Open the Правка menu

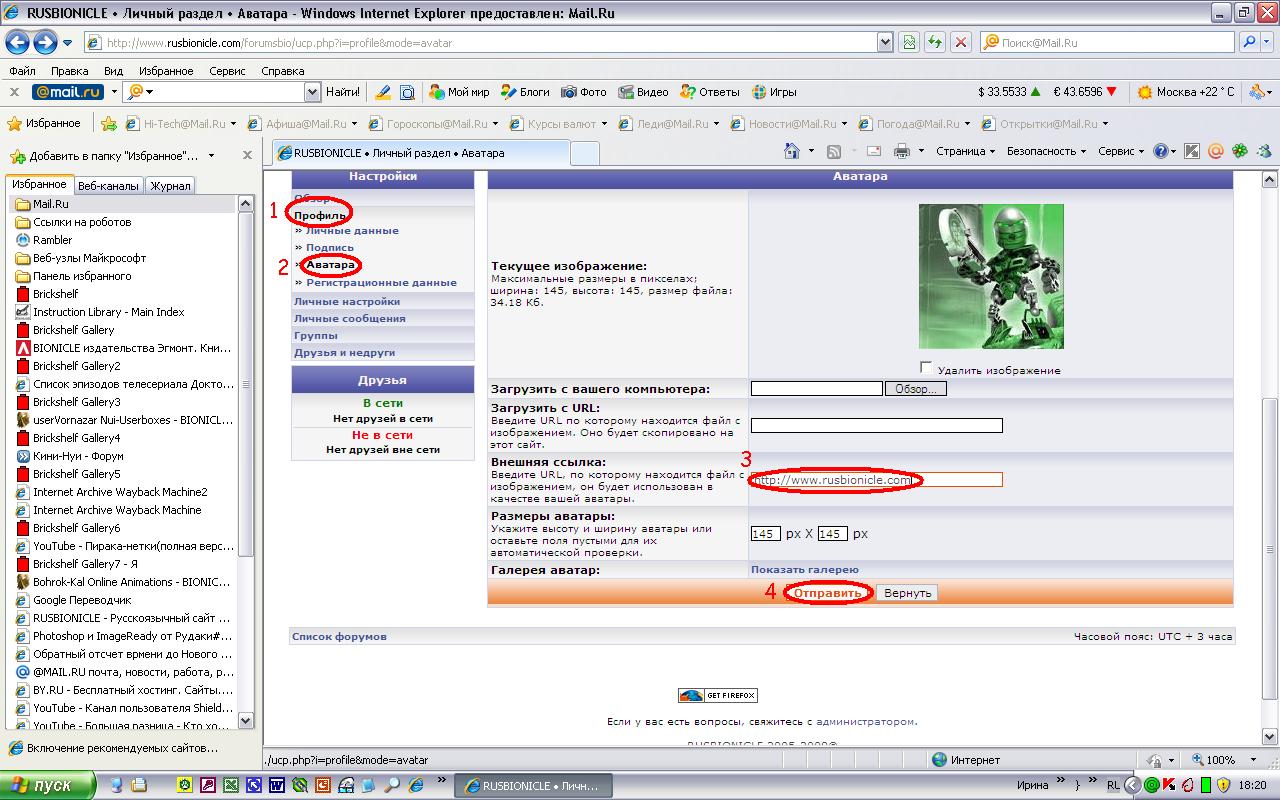click(69, 71)
